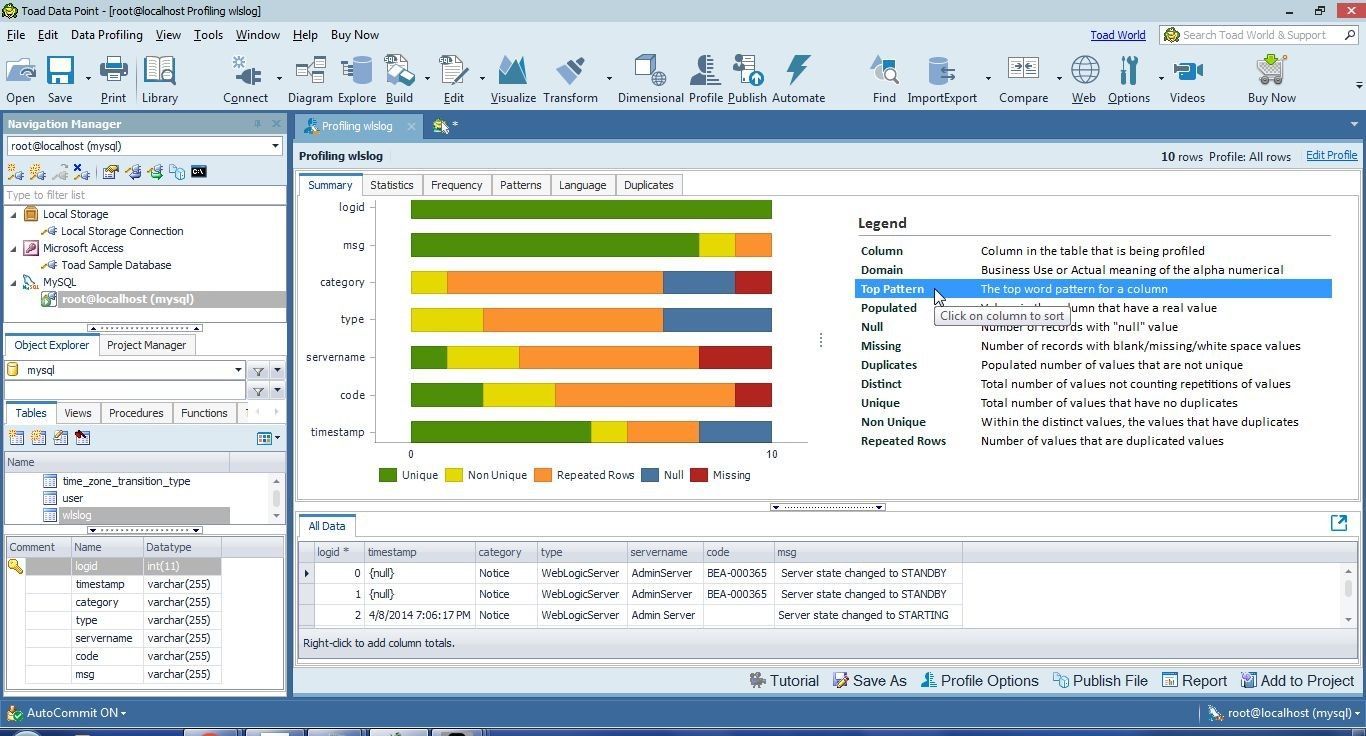1366x736 pixels.
Task: Switch to the Language tab
Action: coord(582,185)
